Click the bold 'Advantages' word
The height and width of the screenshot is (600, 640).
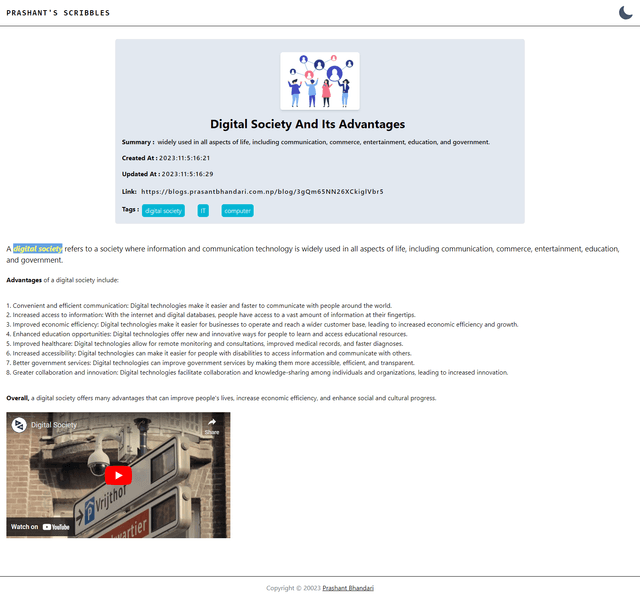24,280
